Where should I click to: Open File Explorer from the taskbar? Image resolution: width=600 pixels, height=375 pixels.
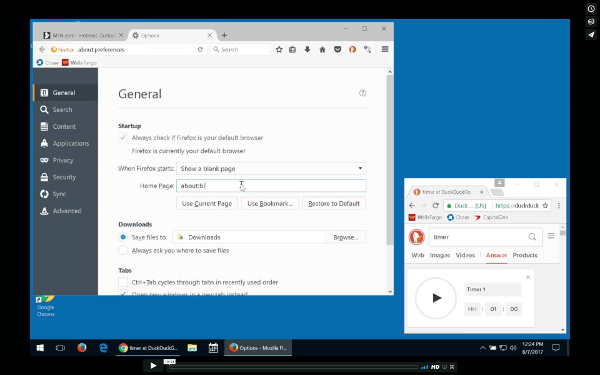click(192, 348)
